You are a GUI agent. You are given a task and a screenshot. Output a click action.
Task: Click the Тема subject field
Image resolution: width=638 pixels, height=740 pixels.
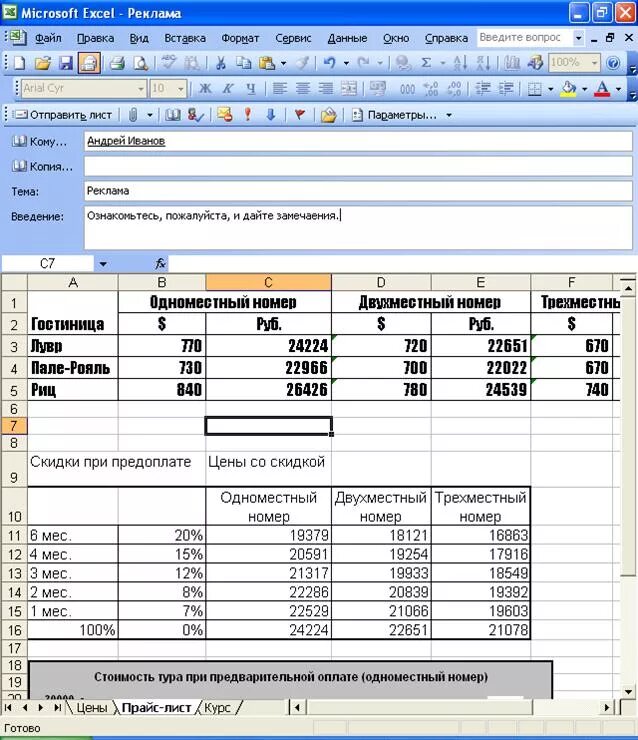coord(358,191)
